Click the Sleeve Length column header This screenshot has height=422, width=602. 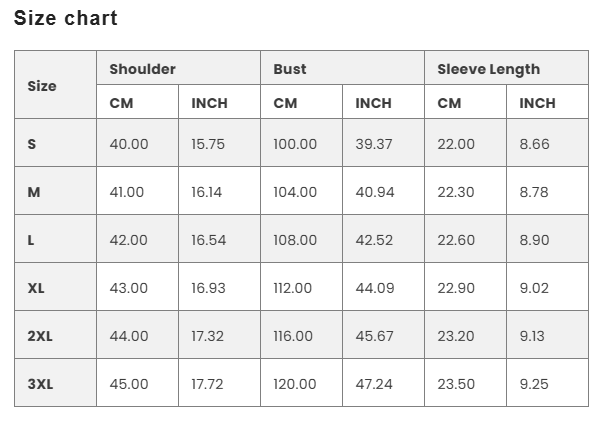488,69
